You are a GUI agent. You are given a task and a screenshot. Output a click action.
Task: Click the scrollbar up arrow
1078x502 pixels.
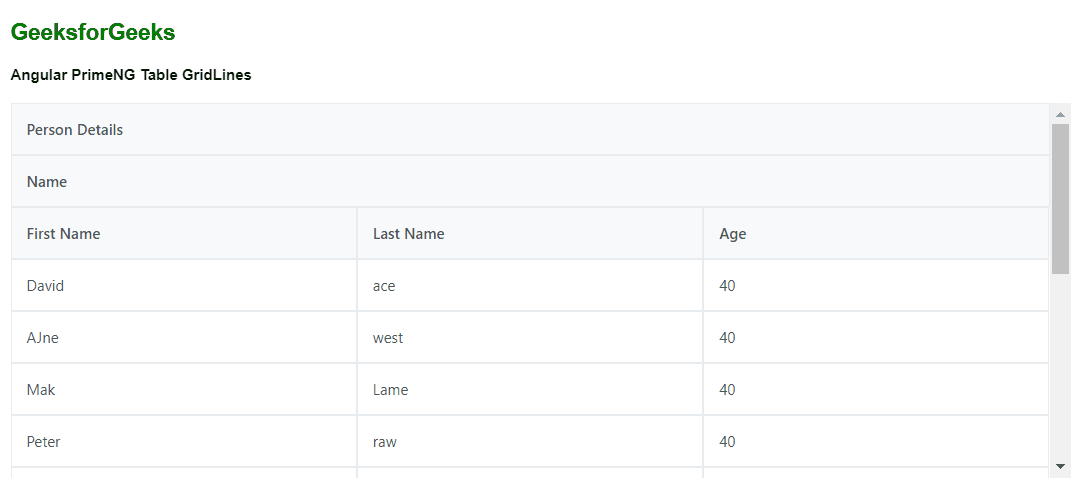(1060, 114)
